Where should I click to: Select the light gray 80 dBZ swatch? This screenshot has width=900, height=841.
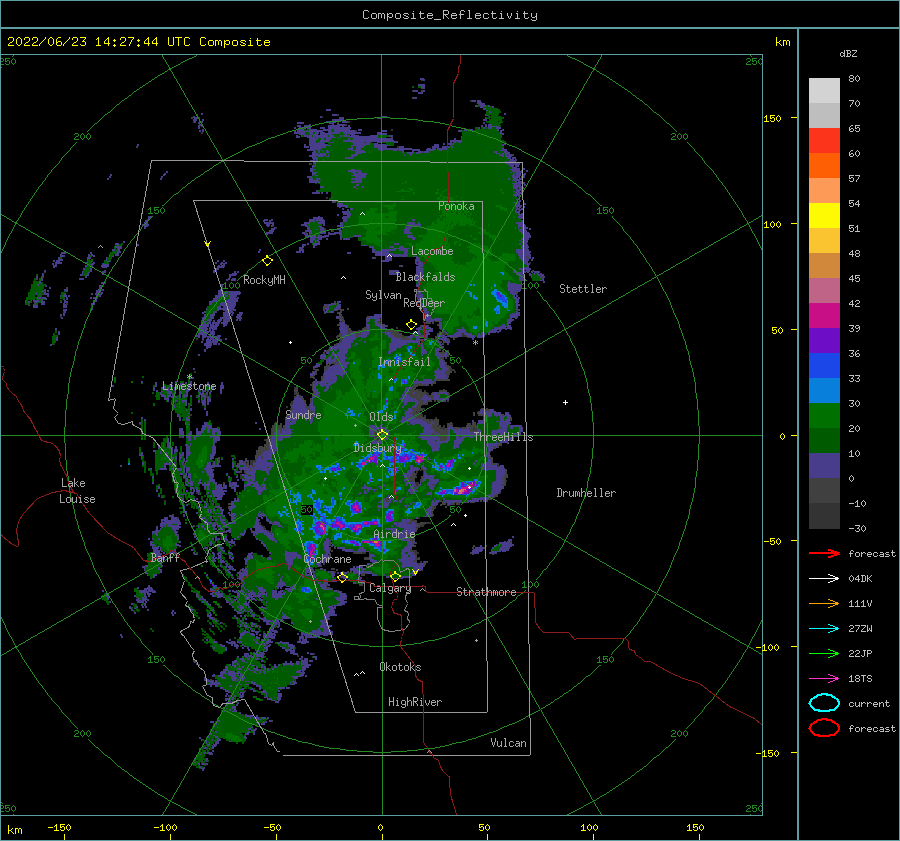(824, 90)
